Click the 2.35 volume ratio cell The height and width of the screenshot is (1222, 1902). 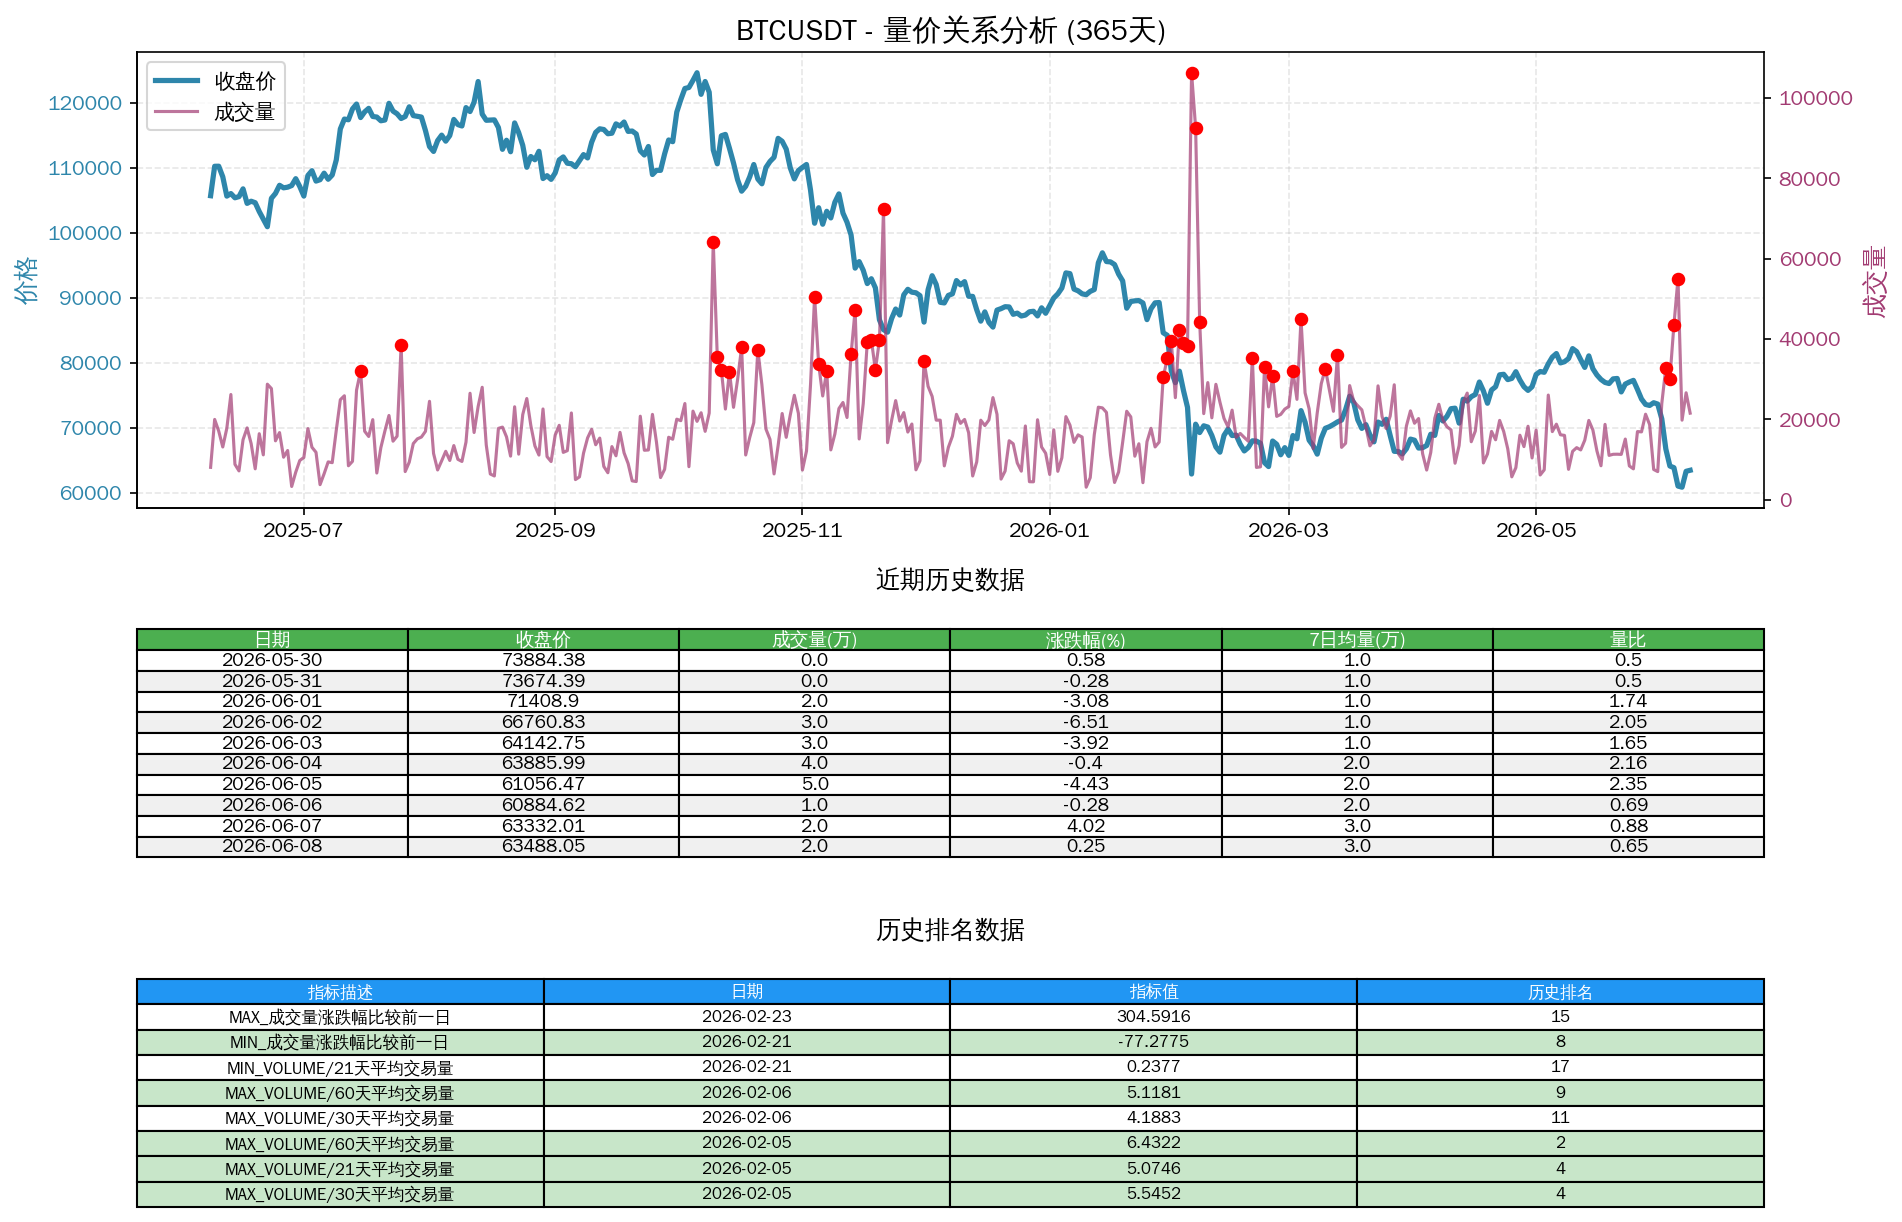(1628, 785)
